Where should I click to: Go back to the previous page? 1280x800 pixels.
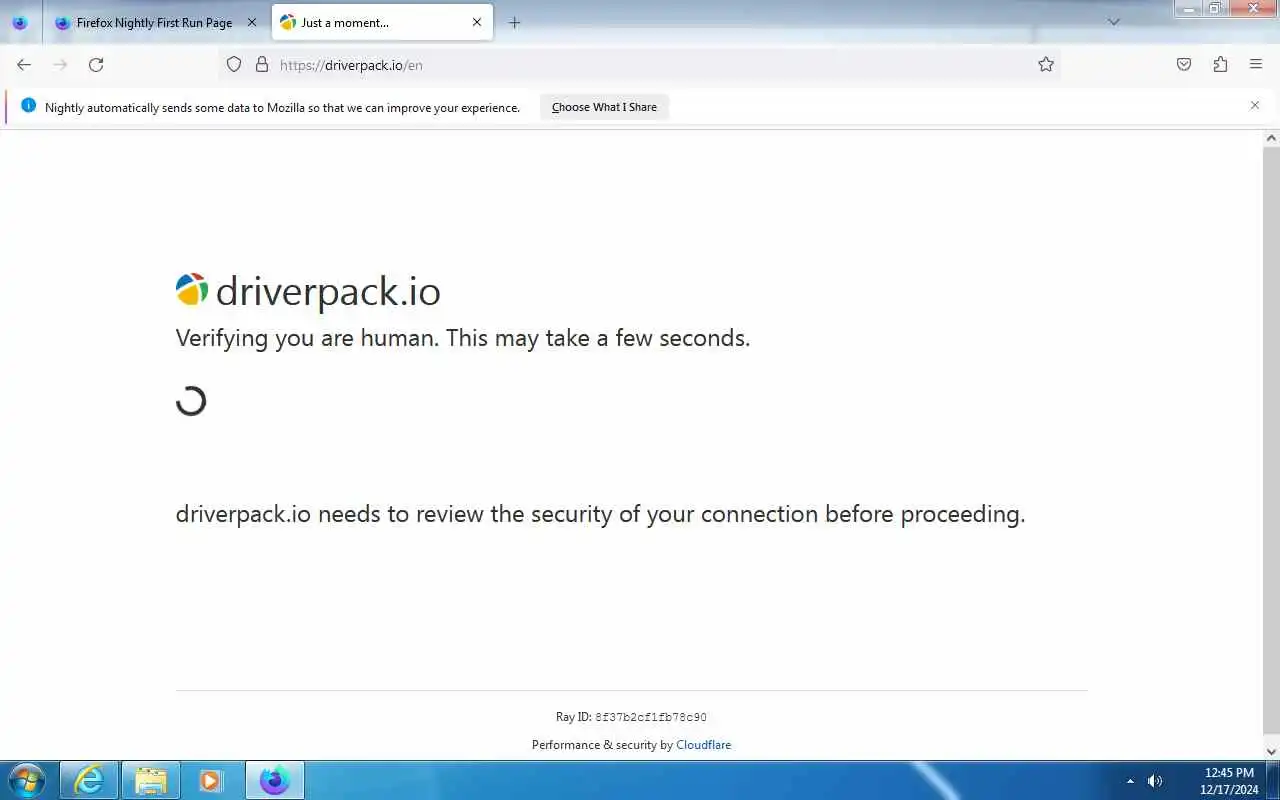point(24,65)
